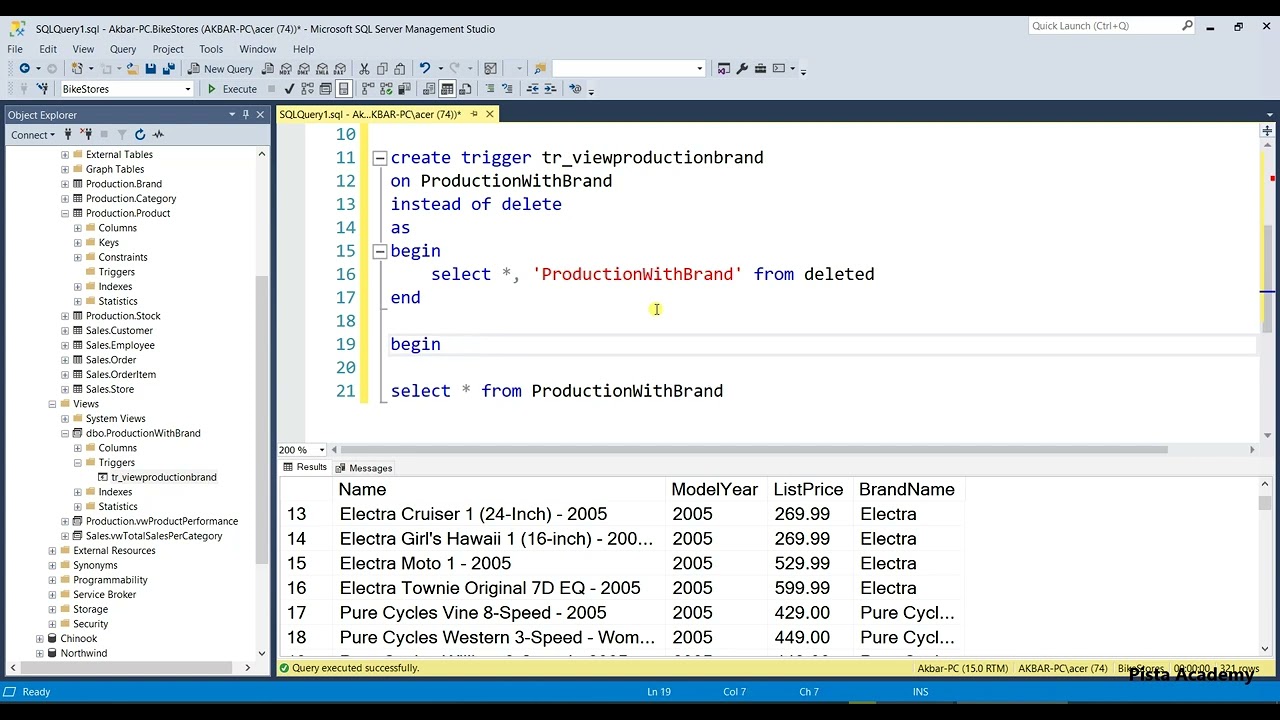Click the Cut scissors icon
This screenshot has width=1280, height=720.
[364, 68]
